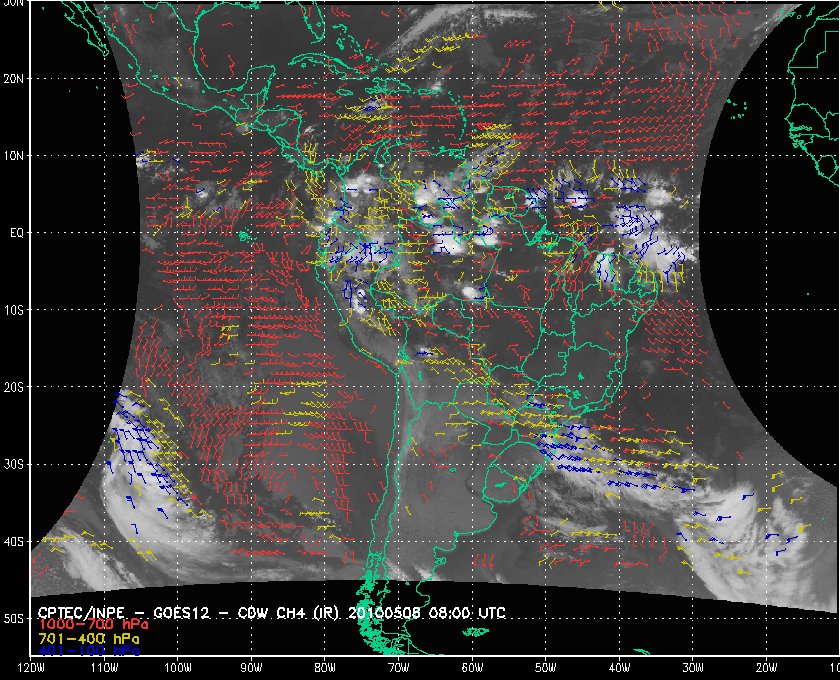Click the '20N' latitude label
This screenshot has height=680, width=840.
[x=13, y=79]
